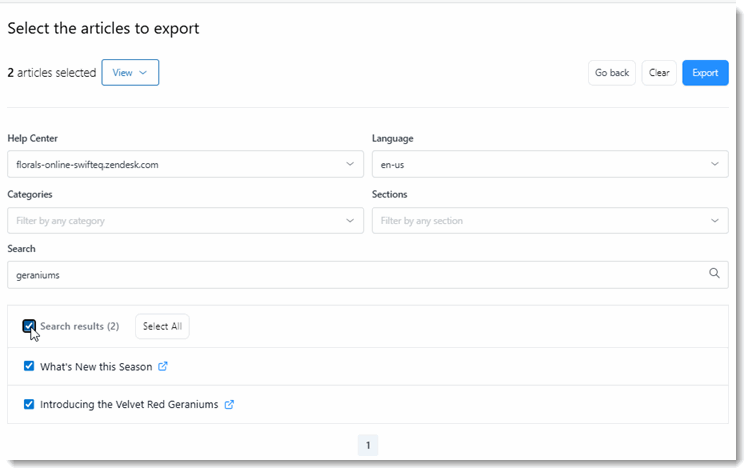Click the Select the articles to export heading
The image size is (745, 468).
[x=103, y=29]
